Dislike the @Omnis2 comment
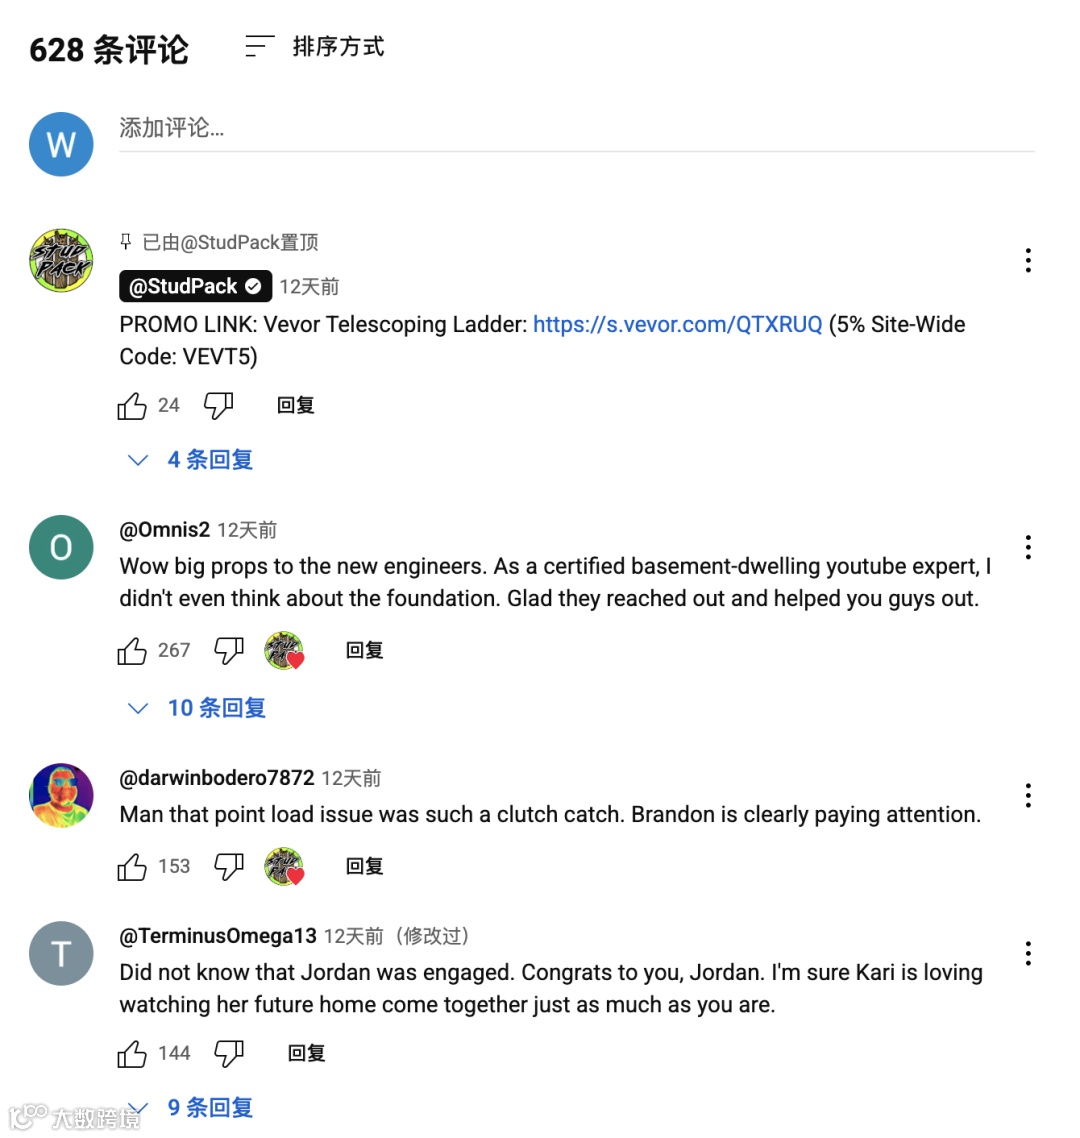Viewport: 1080px width, 1138px height. point(229,650)
